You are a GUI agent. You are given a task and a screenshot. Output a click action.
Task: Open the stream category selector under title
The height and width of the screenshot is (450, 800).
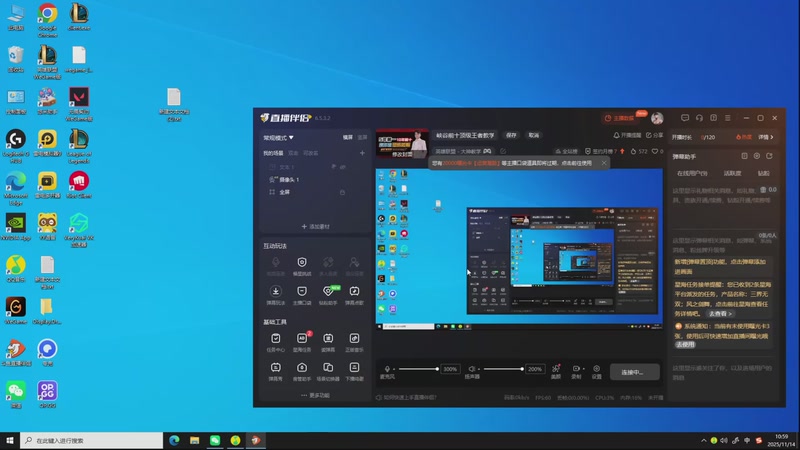tap(463, 151)
